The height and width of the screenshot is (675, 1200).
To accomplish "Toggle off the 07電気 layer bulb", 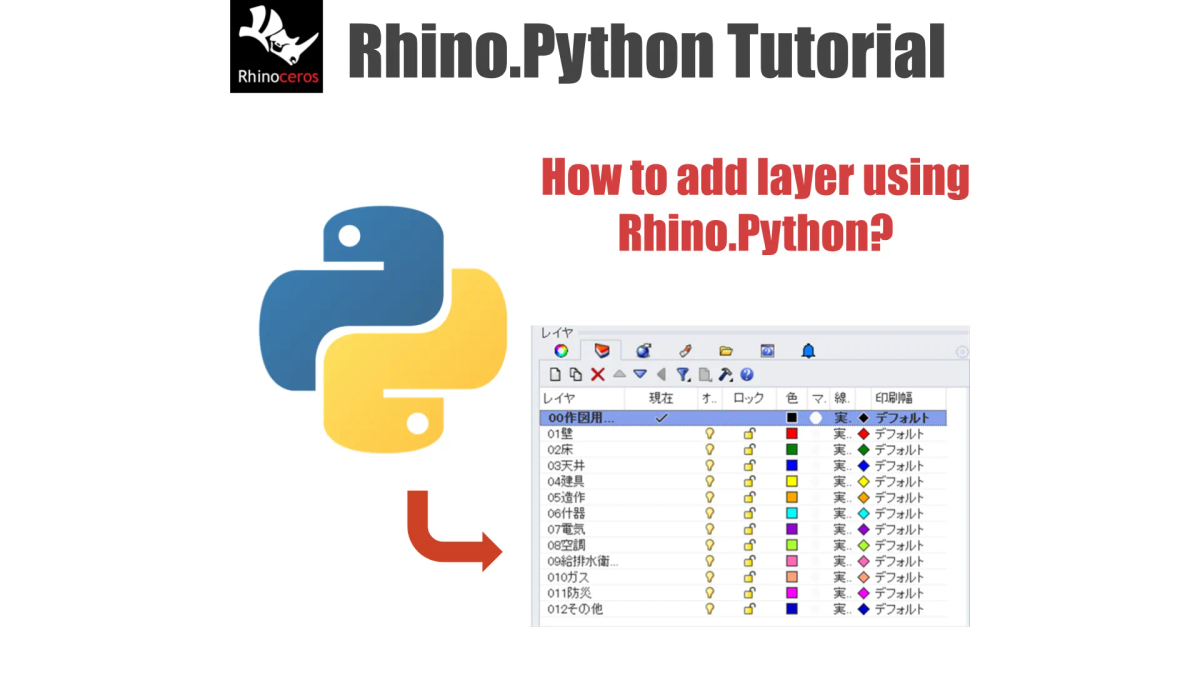I will [x=710, y=529].
